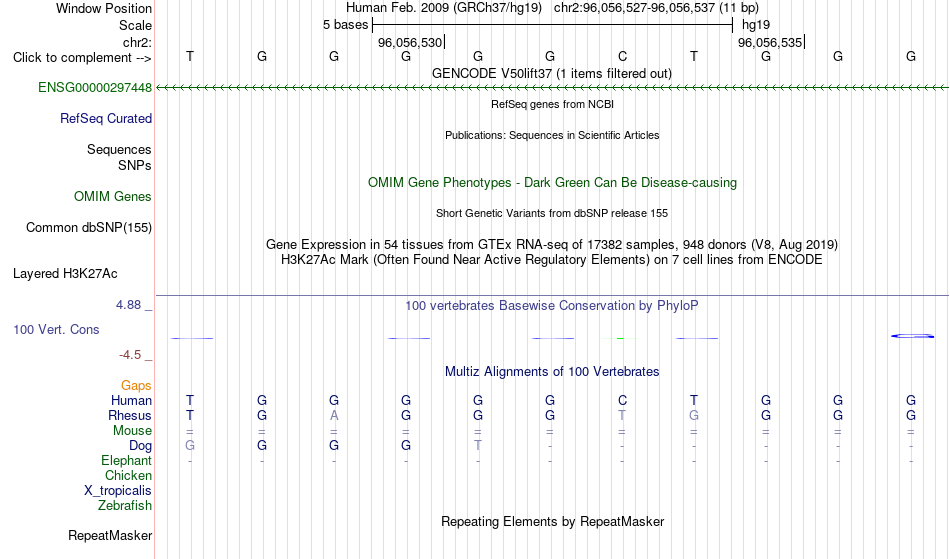Click the Dog alignment row label

[x=140, y=446]
